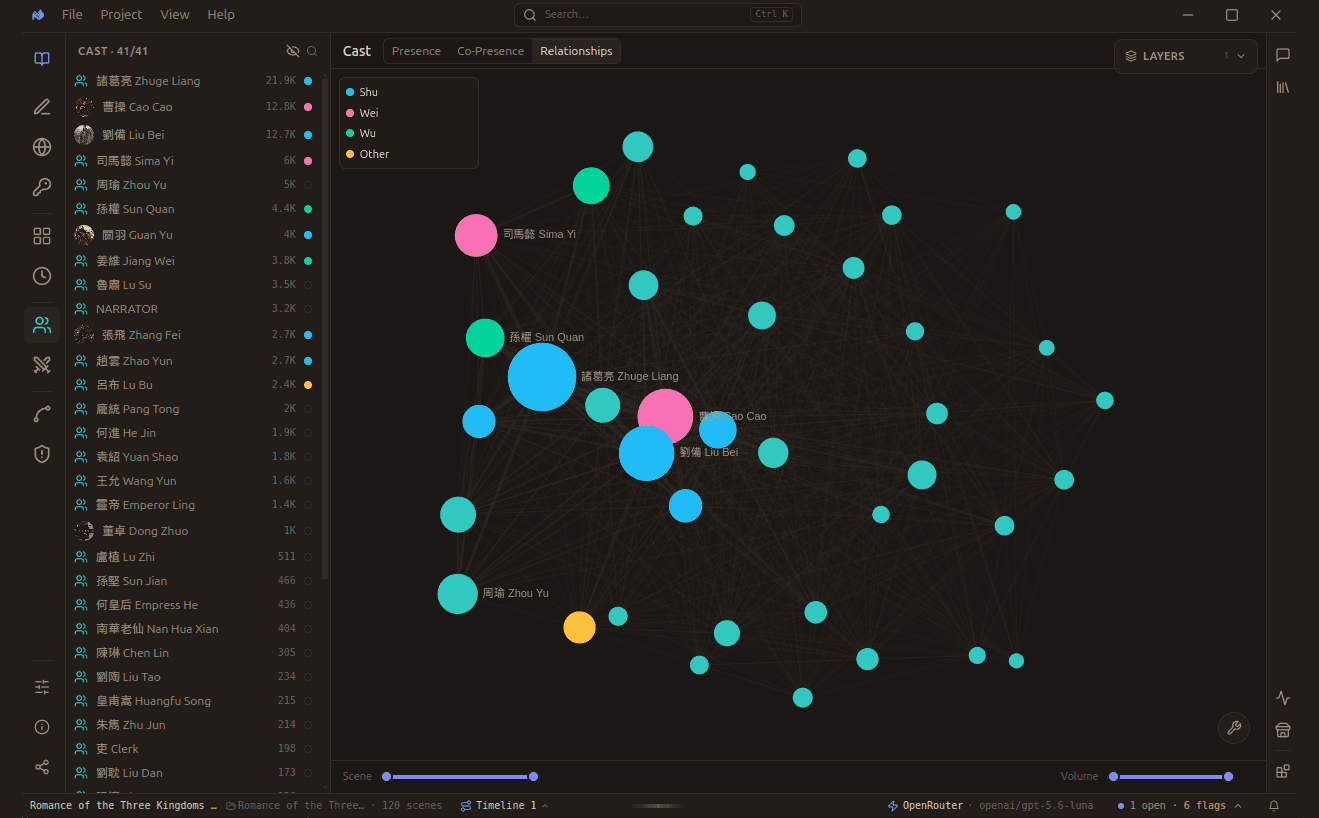Open the Project menu
The image size is (1319, 818).
121,15
